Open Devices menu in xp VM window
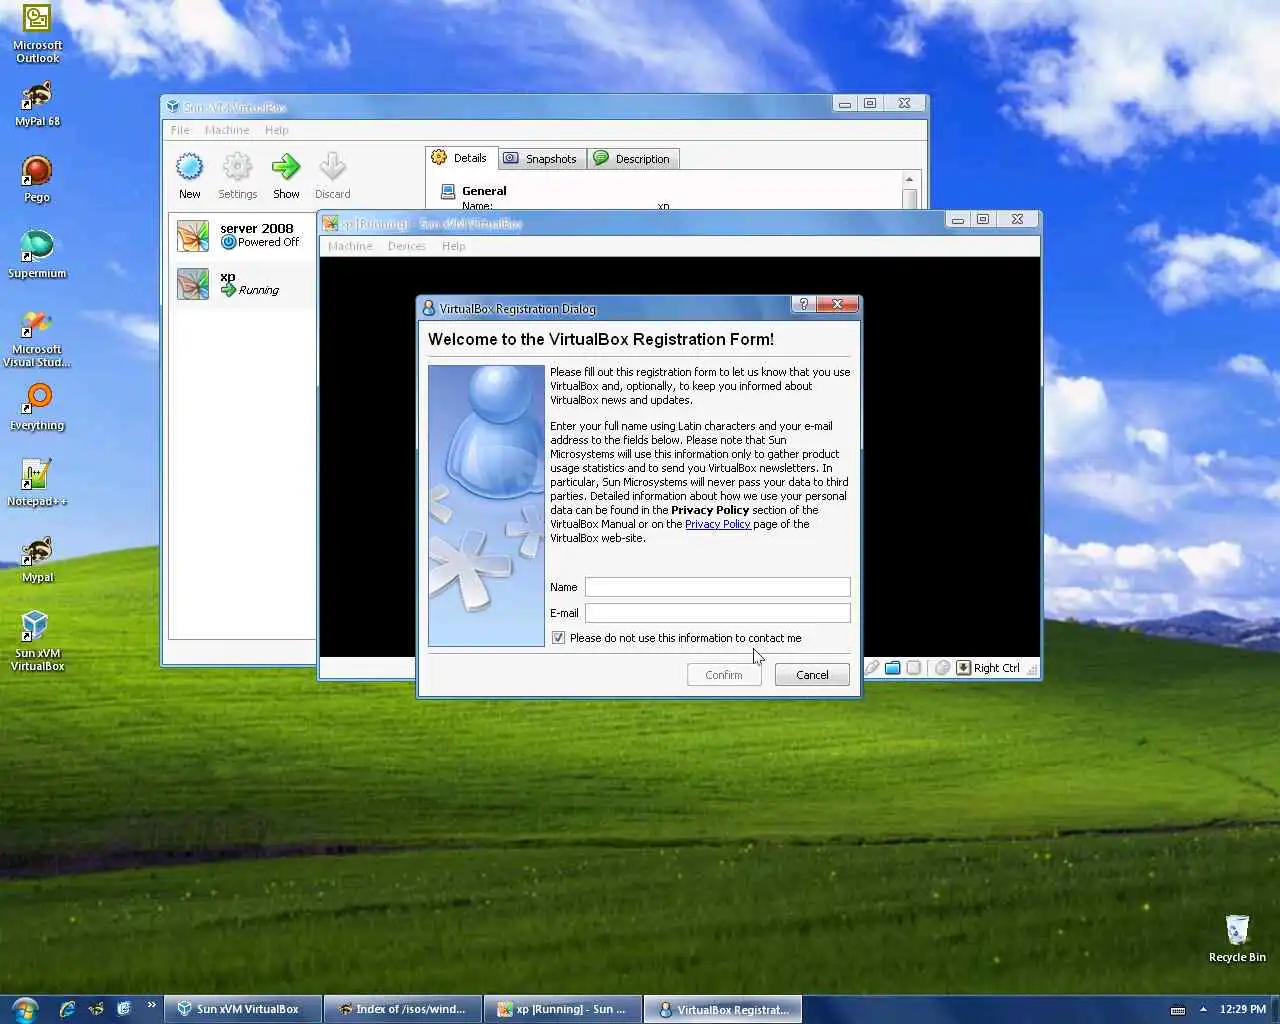This screenshot has width=1280, height=1024. (406, 246)
